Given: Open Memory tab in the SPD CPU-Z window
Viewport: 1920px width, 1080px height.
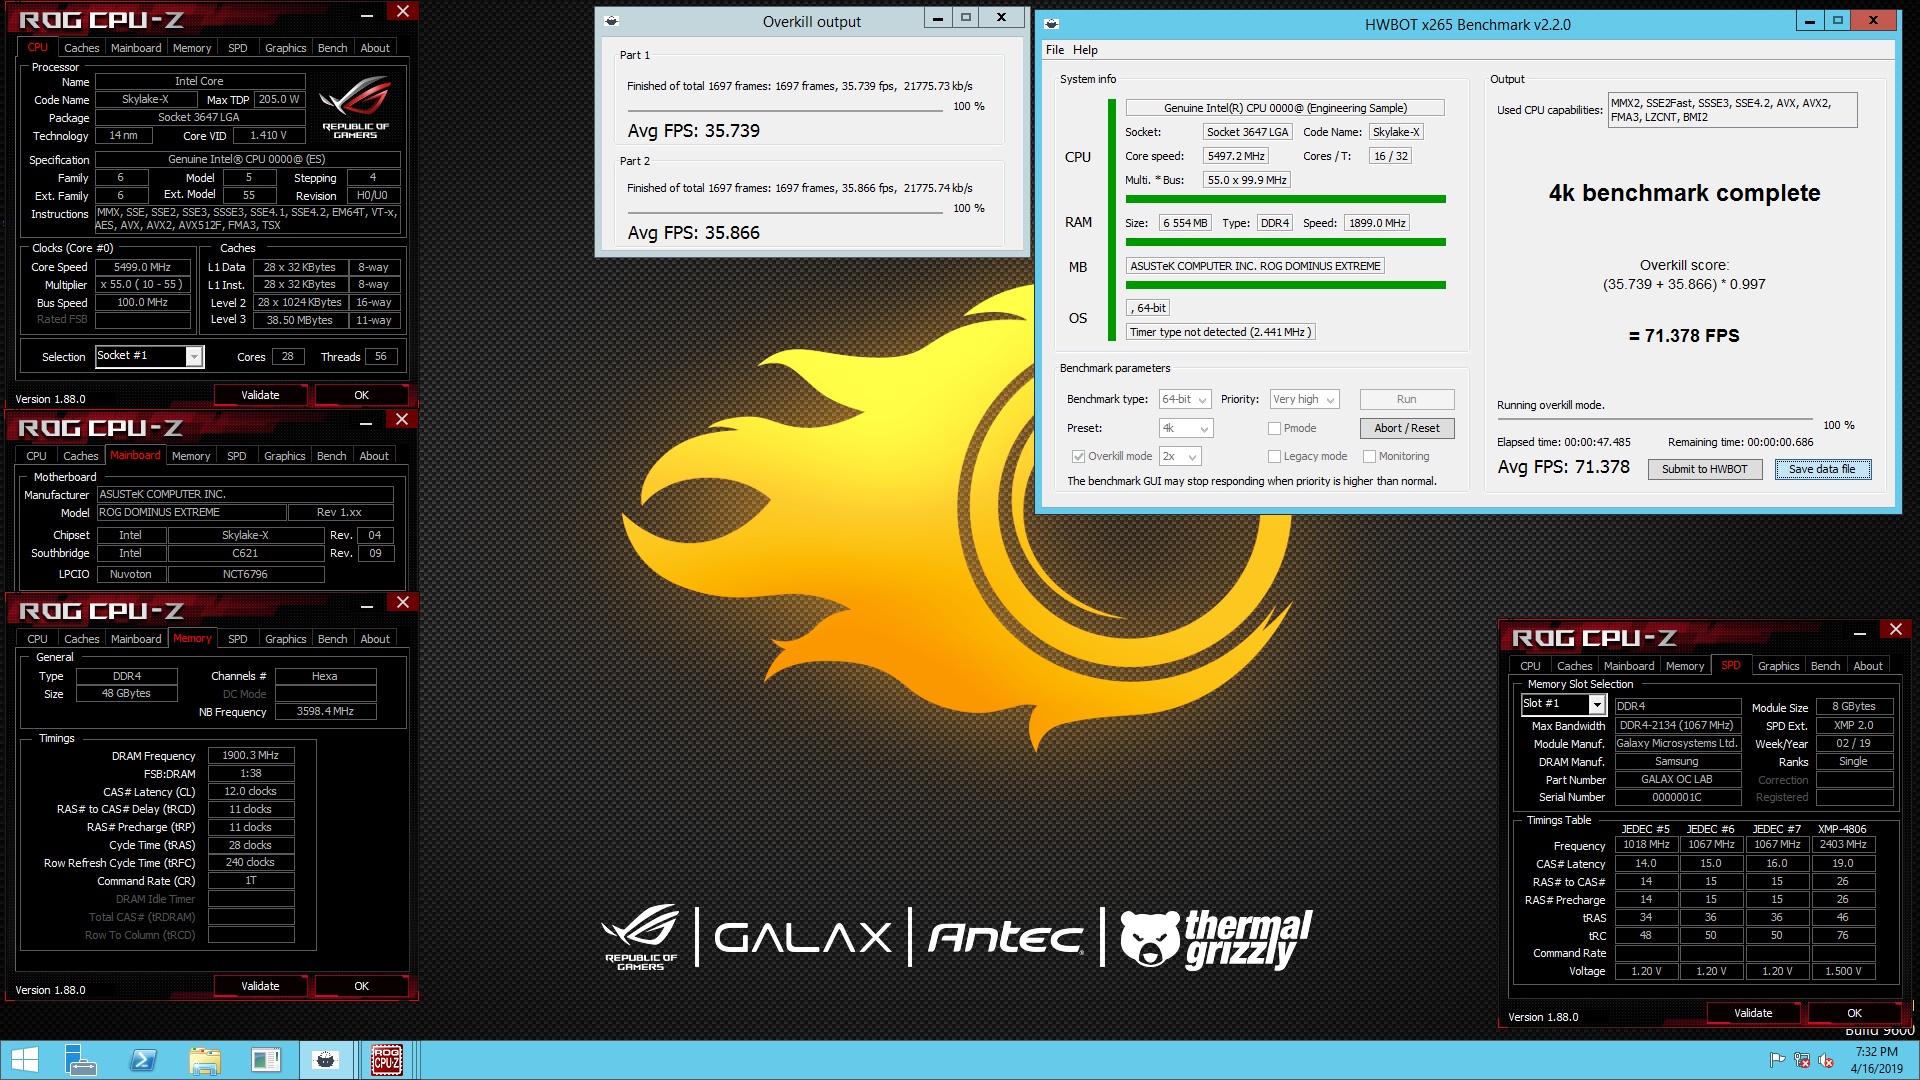Looking at the screenshot, I should click(1684, 666).
